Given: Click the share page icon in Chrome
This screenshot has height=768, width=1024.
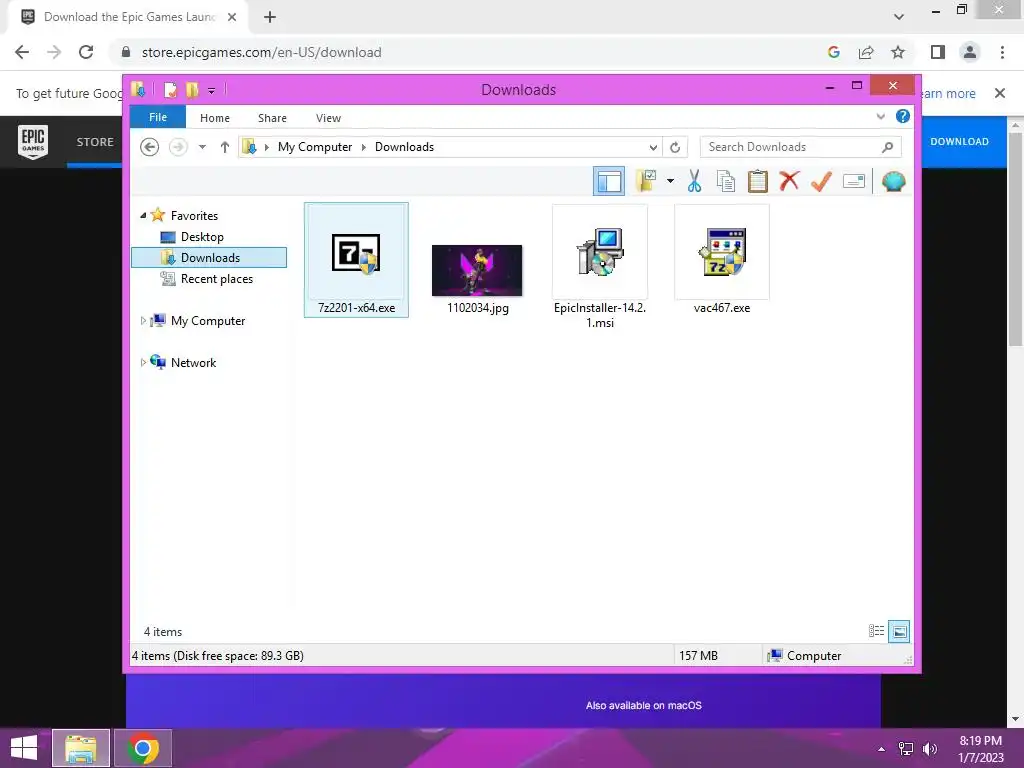Looking at the screenshot, I should [866, 52].
